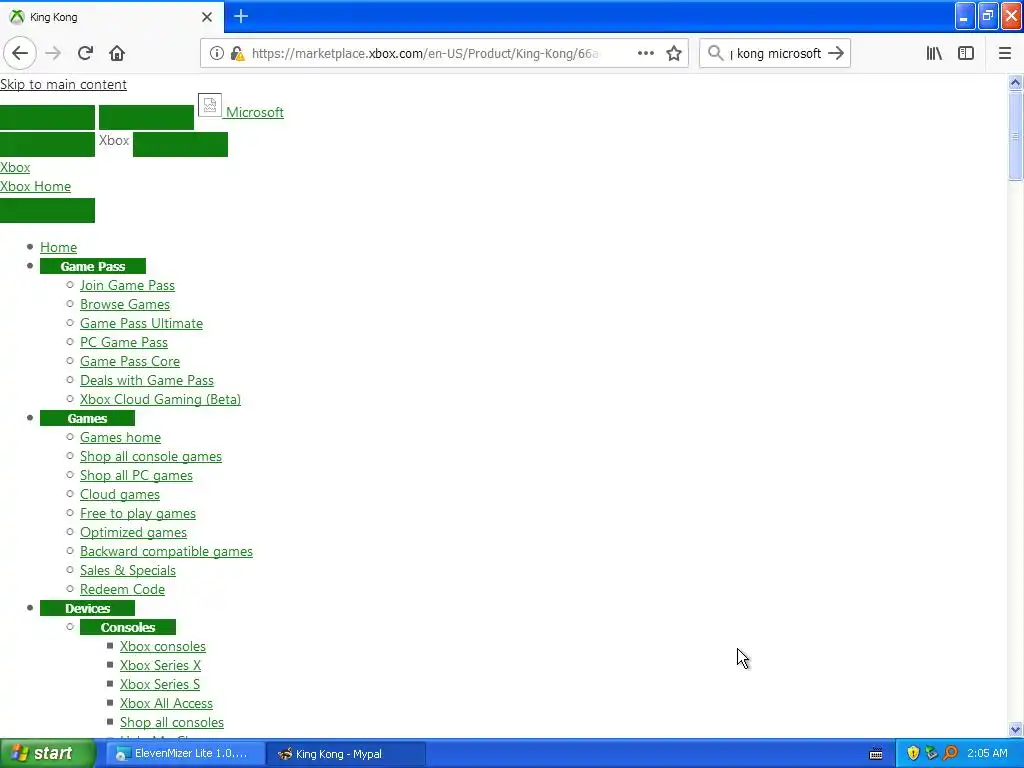Viewport: 1024px width, 768px height.
Task: Expand the Games menu button
Action: coord(88,419)
